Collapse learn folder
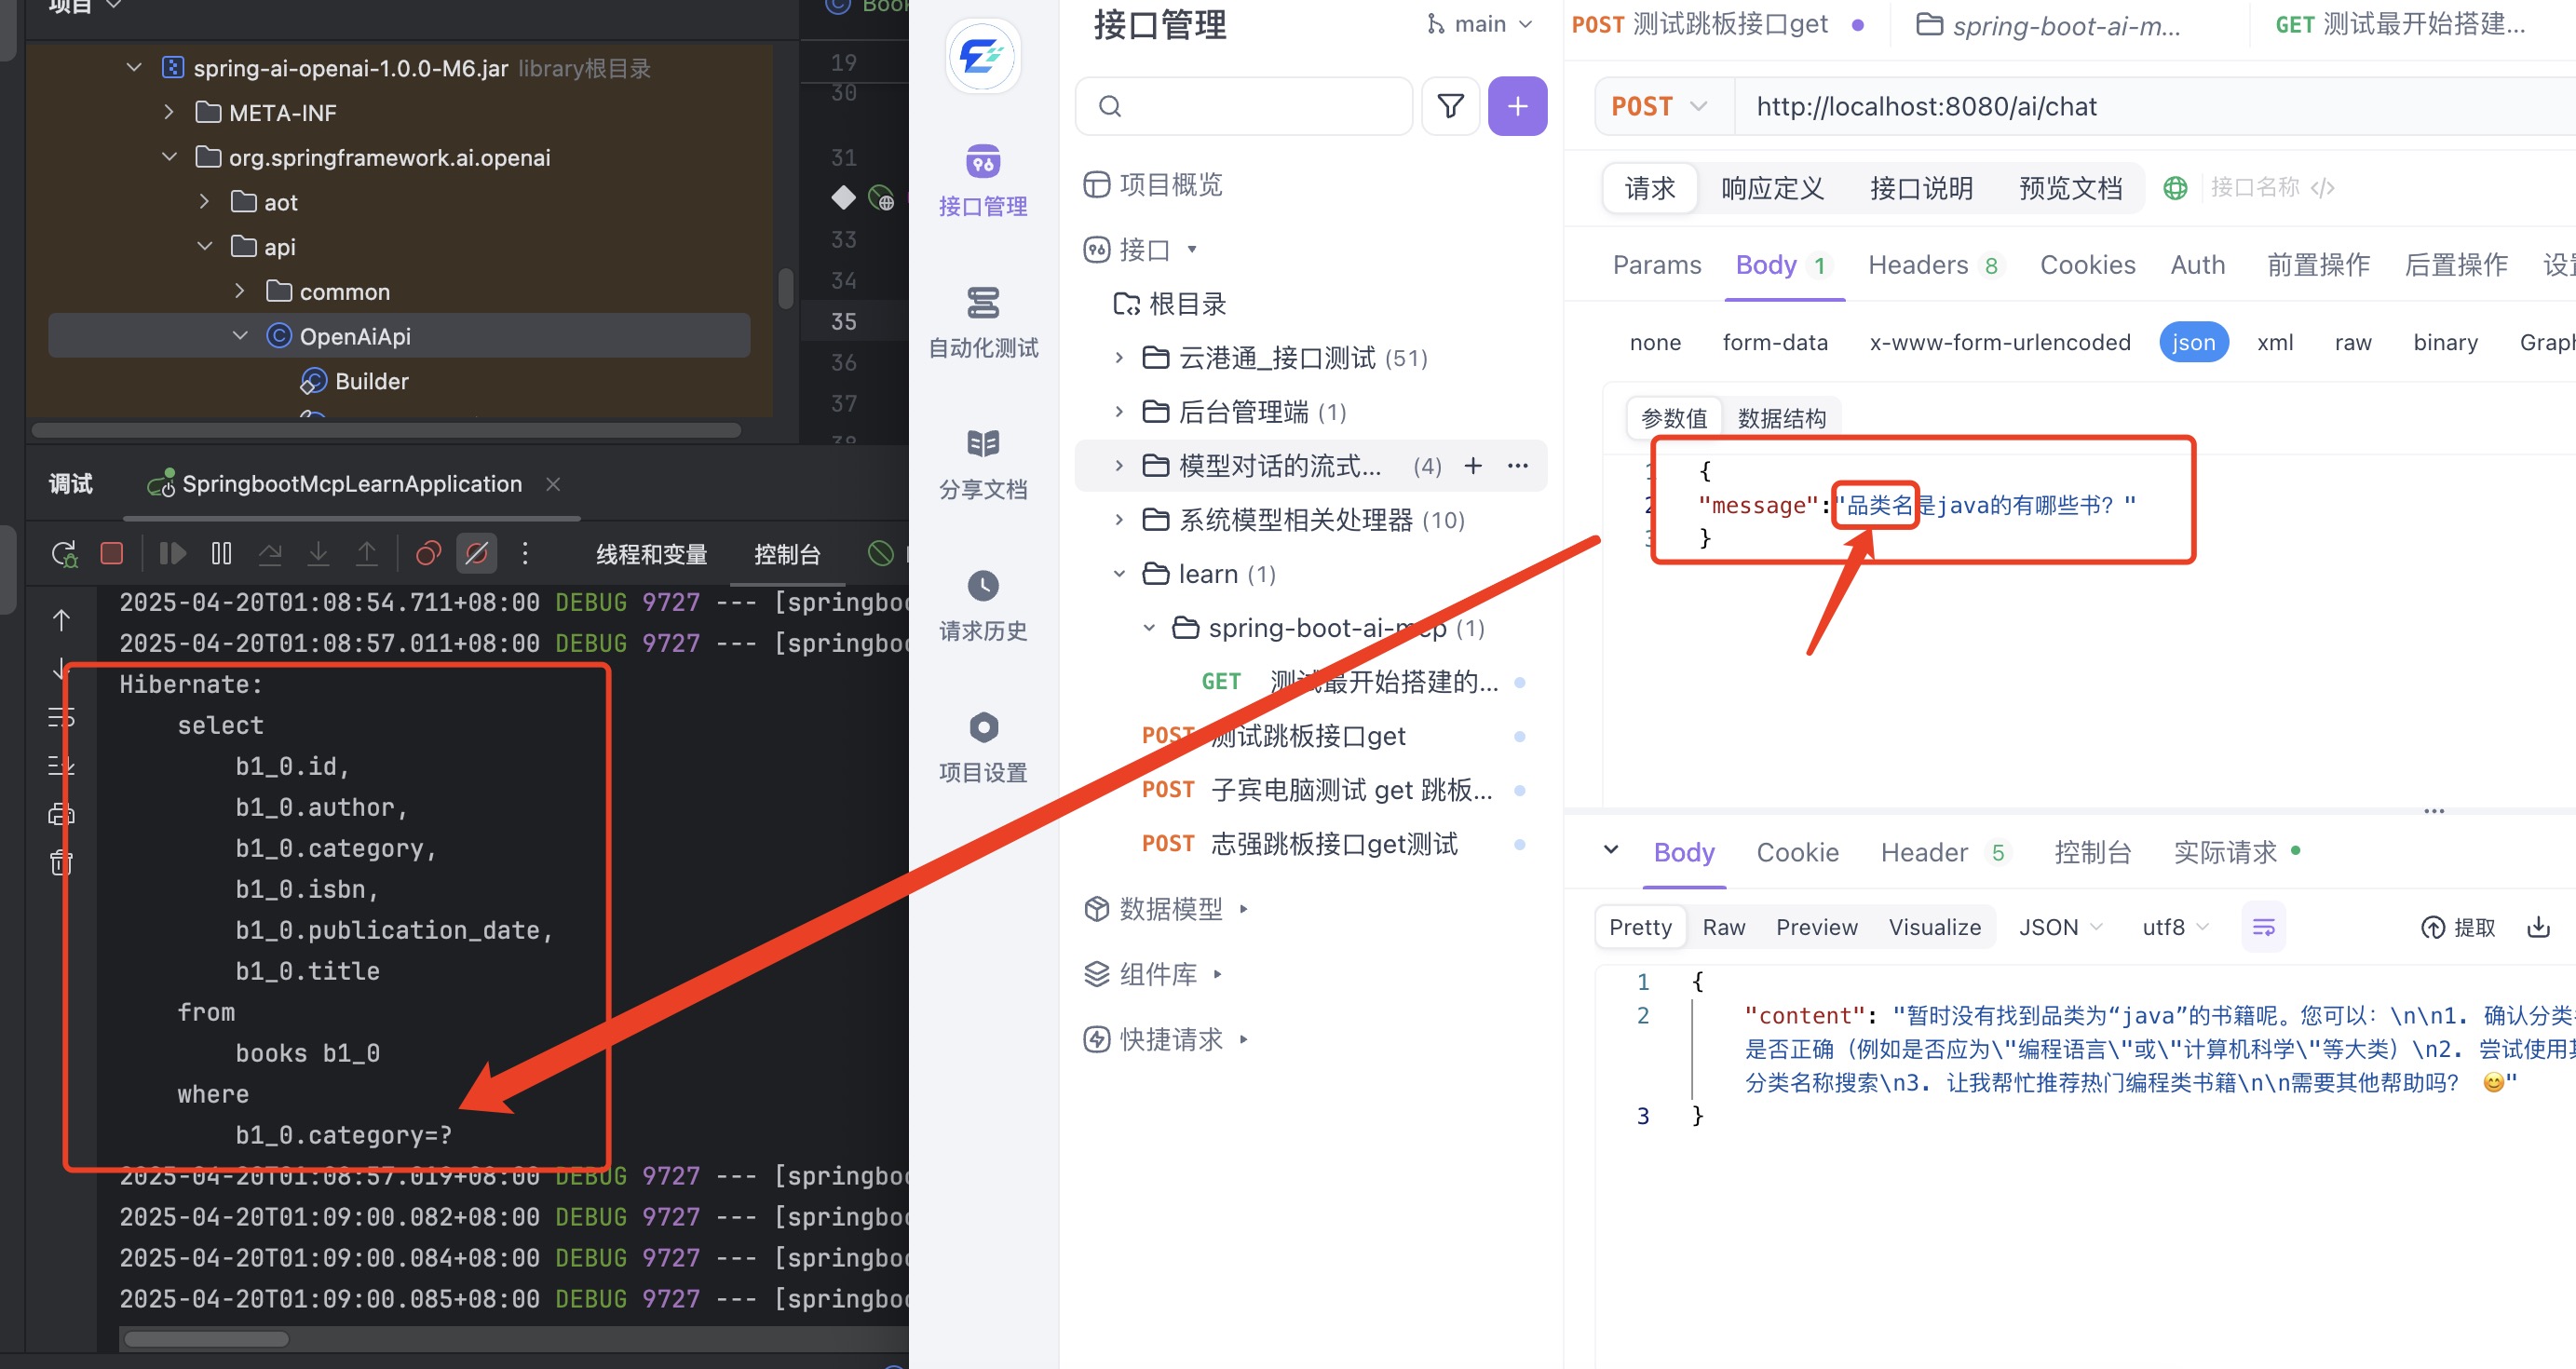 pos(1119,574)
